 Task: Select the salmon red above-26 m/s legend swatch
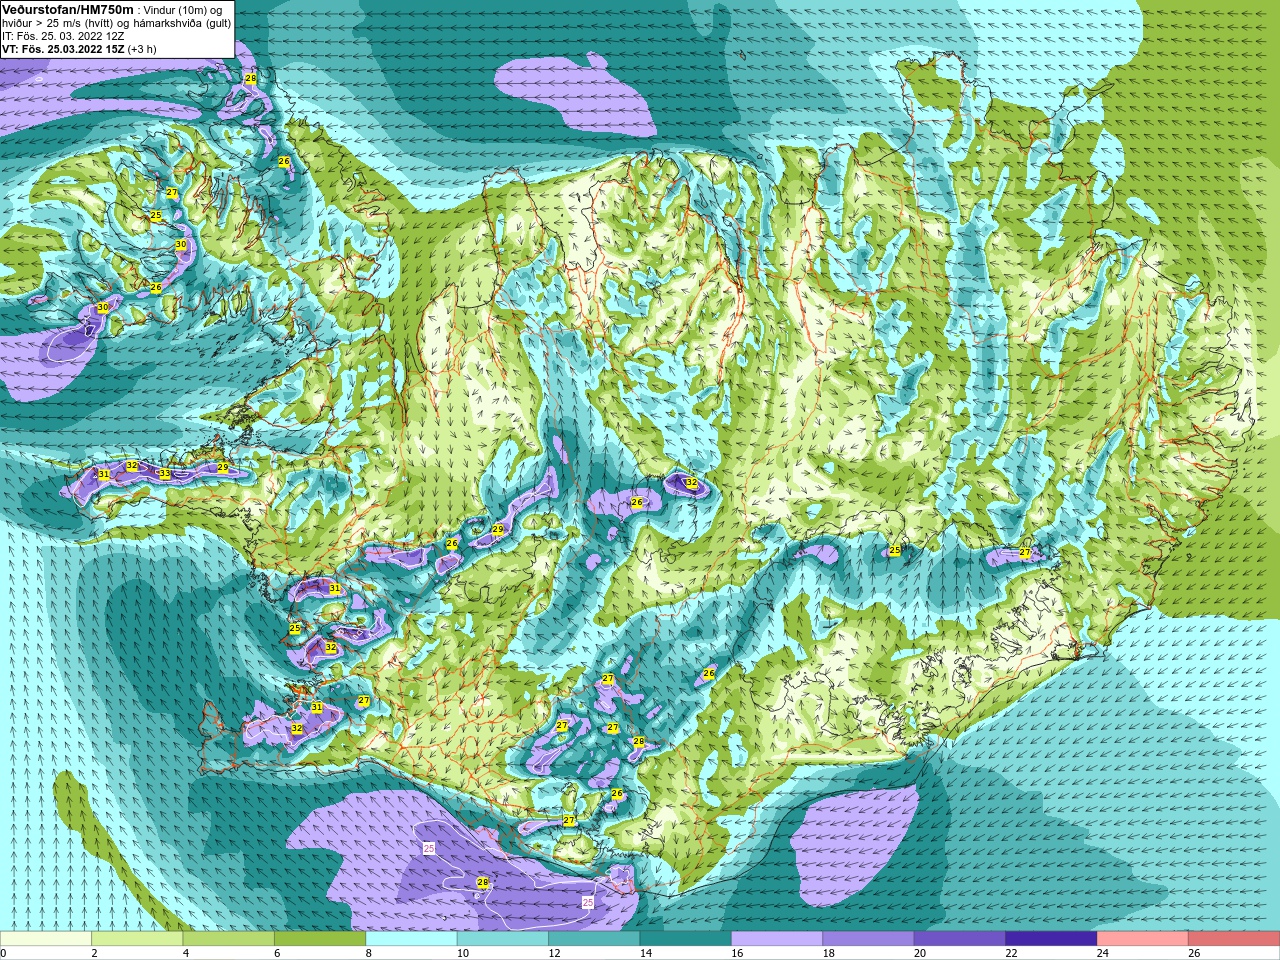pos(1234,939)
